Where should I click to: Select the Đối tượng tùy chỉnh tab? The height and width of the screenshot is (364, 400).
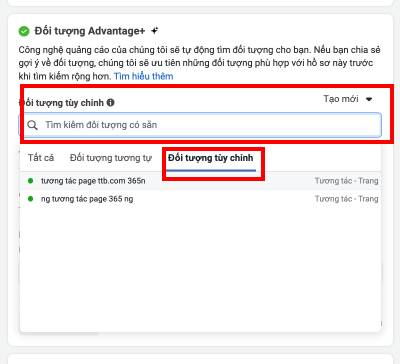tap(211, 158)
